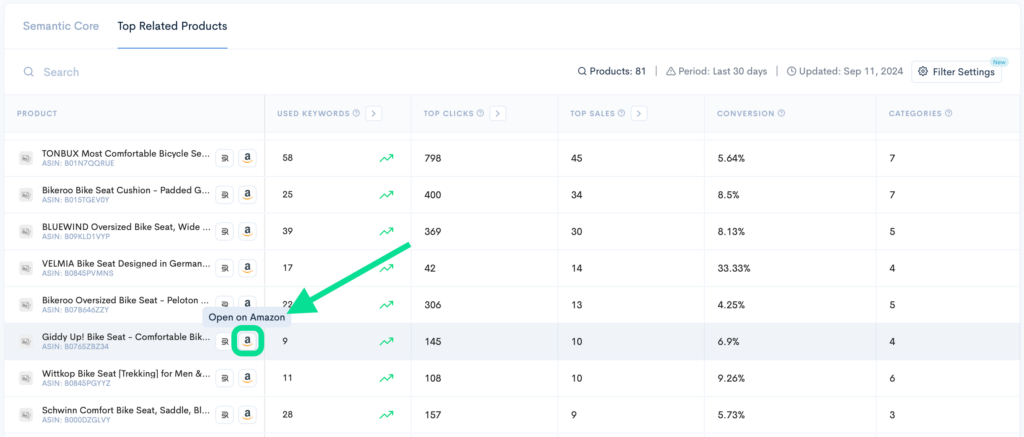Click the PRODUCT column header
The image size is (1024, 437).
coord(37,114)
